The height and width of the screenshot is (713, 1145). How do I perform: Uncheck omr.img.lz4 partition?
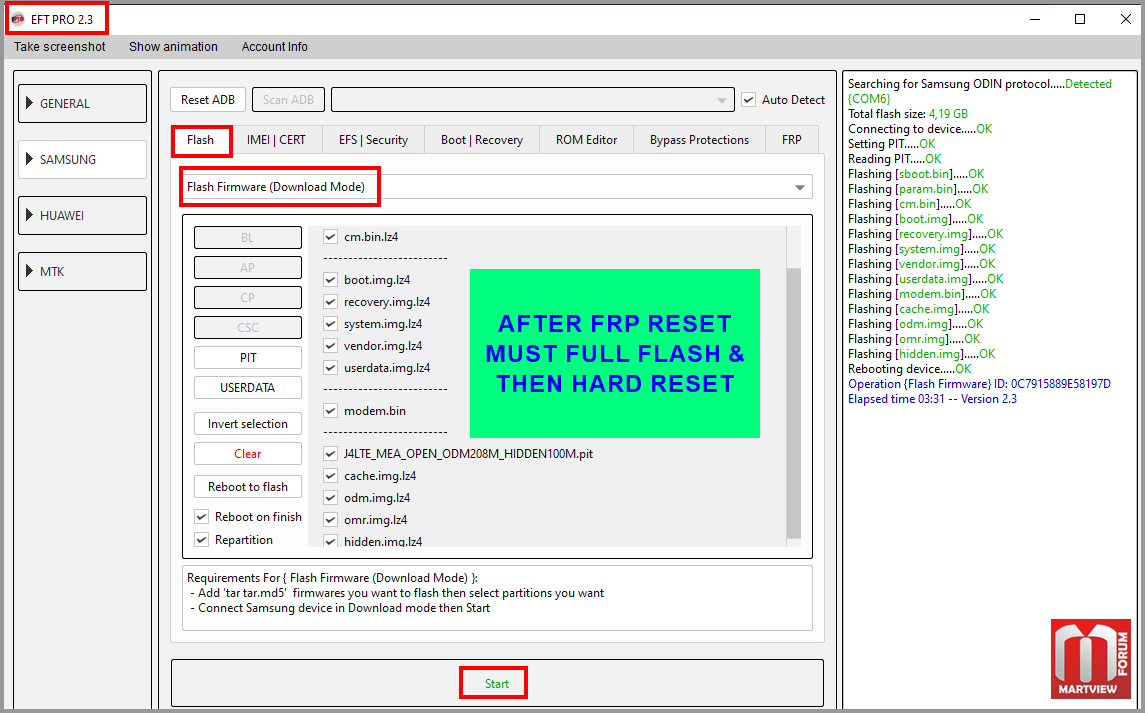pos(331,519)
